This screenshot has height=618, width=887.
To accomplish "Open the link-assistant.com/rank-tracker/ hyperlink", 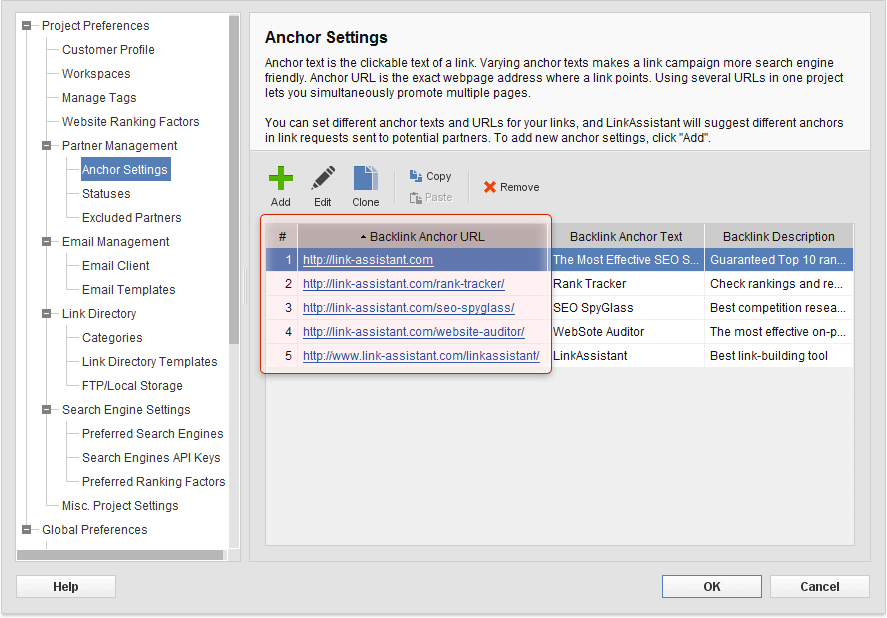I will coord(403,284).
